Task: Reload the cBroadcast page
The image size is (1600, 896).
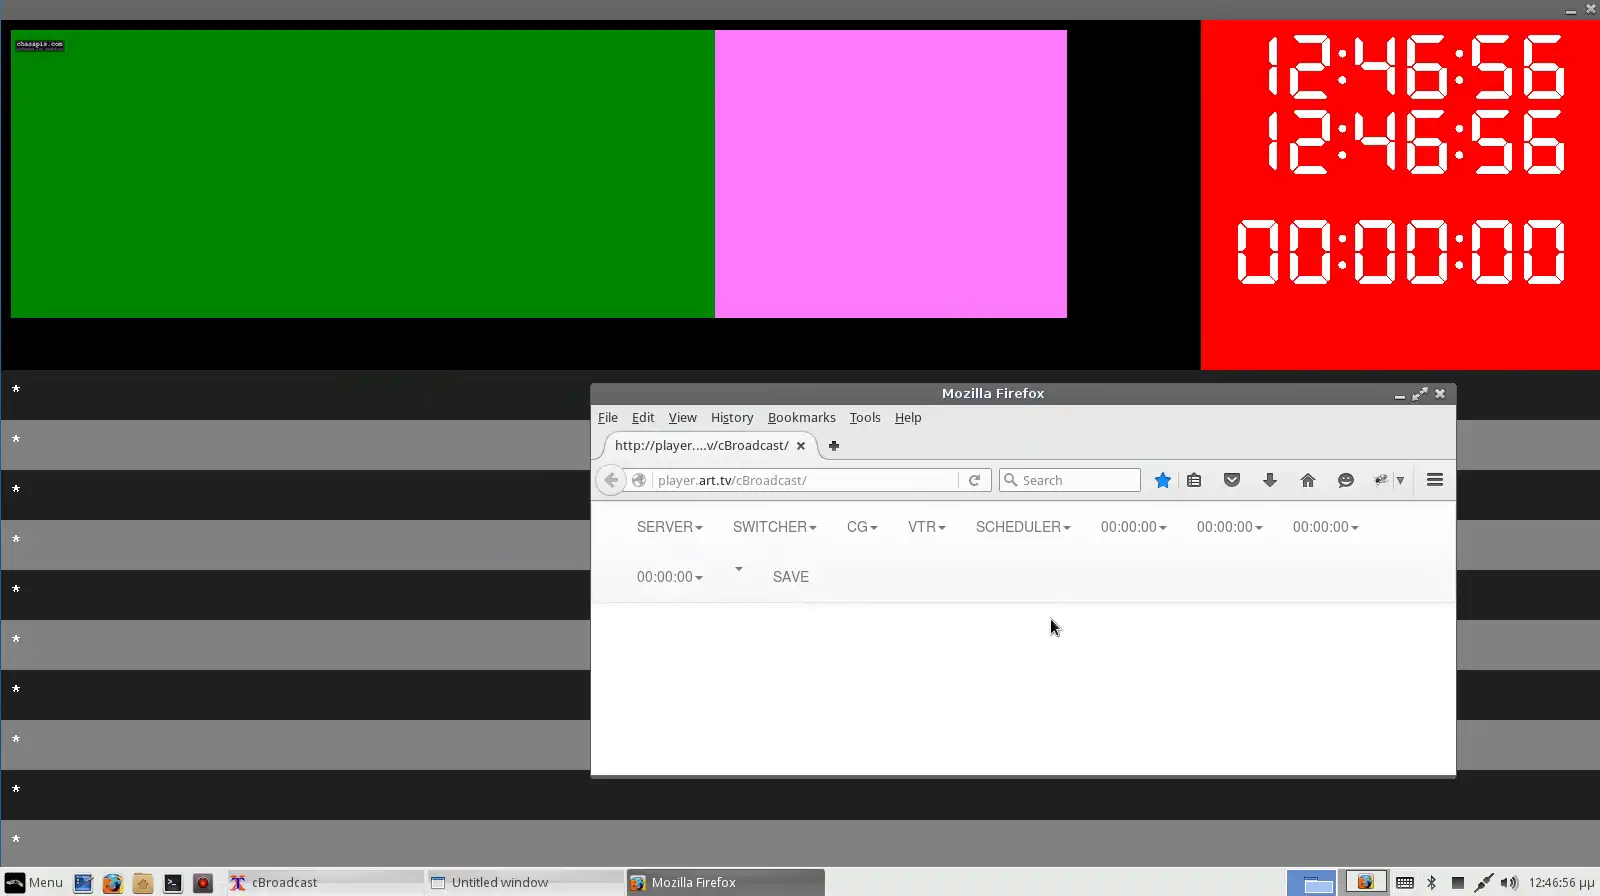Action: (974, 480)
